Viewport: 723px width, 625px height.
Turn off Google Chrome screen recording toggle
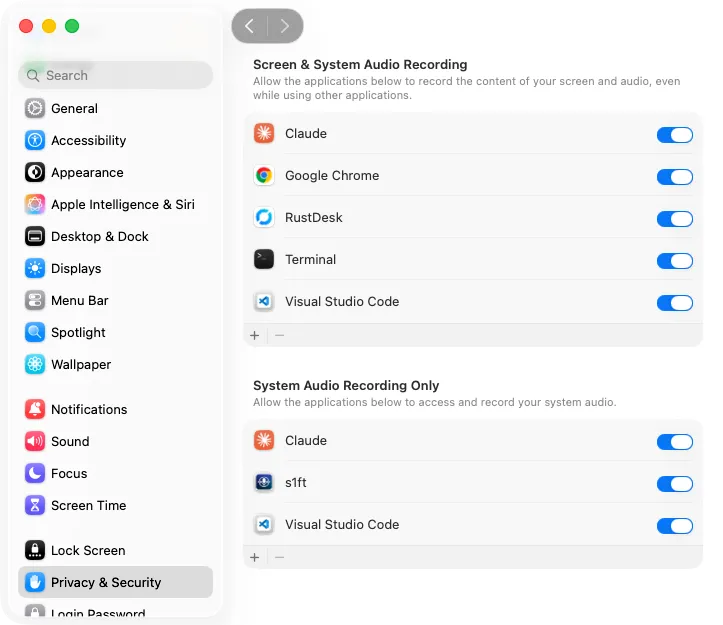(x=675, y=177)
